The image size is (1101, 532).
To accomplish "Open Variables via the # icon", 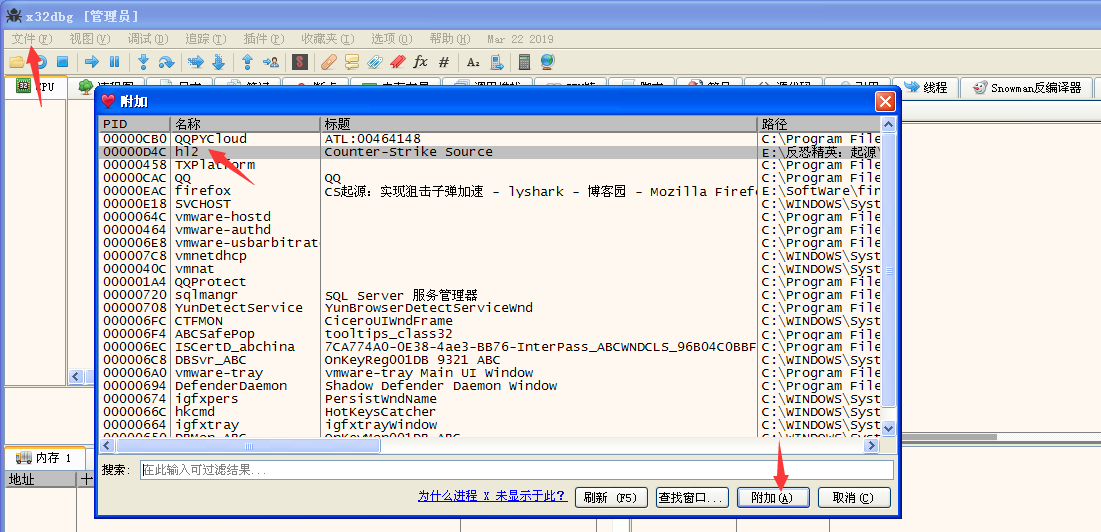I will (443, 62).
